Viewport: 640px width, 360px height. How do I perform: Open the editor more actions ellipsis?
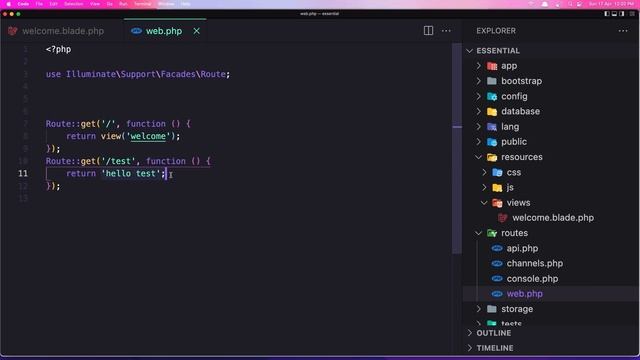446,31
